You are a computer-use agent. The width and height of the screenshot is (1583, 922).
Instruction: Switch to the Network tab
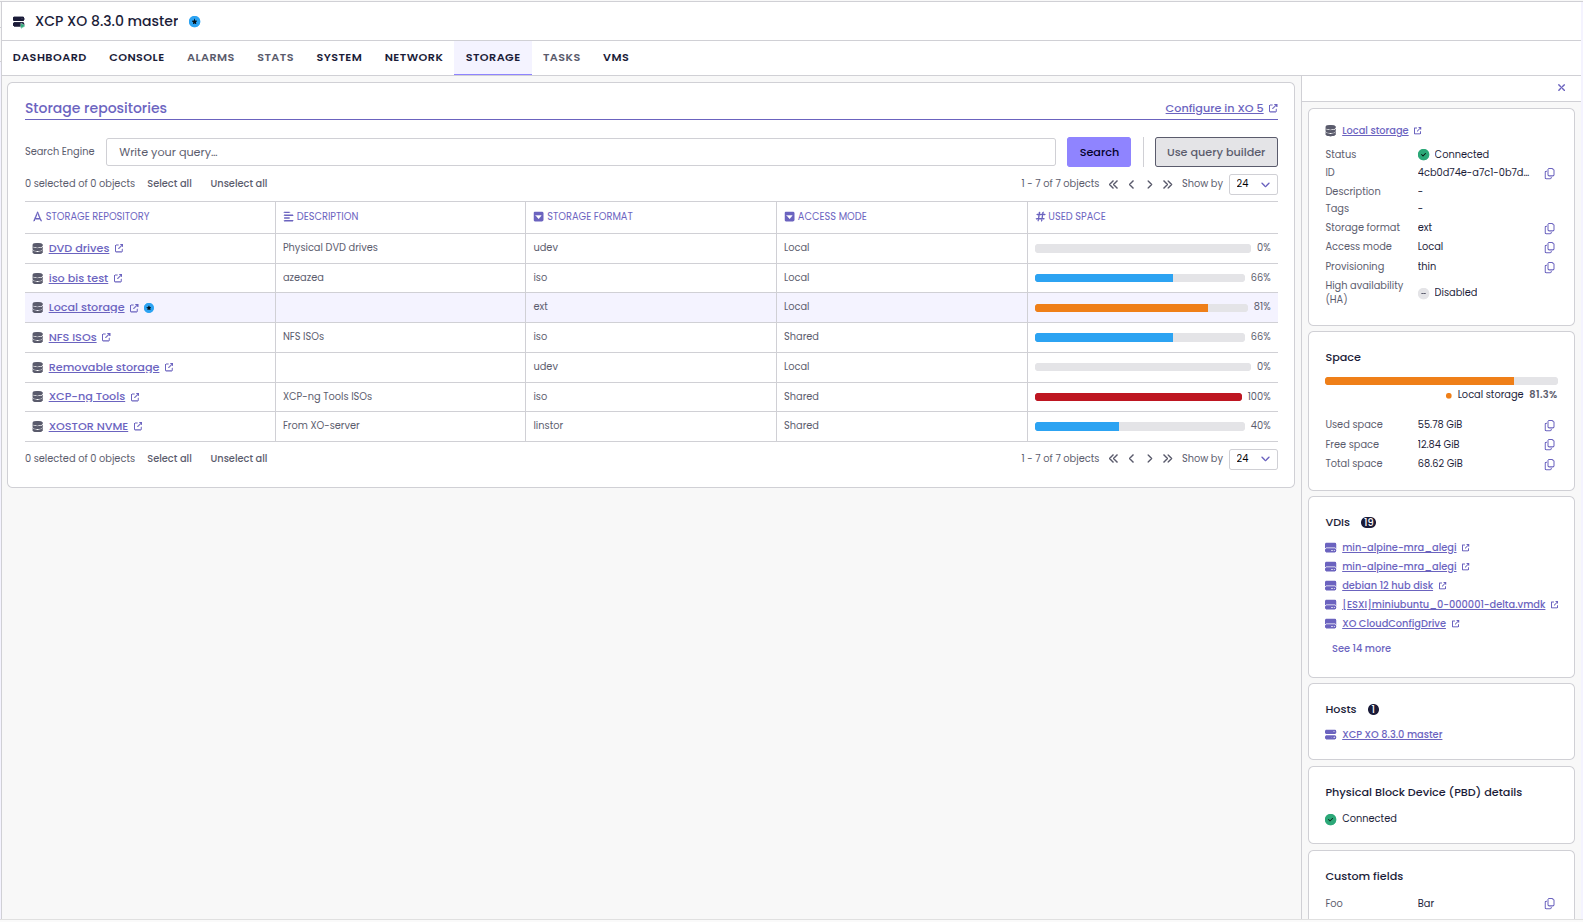[x=413, y=58]
